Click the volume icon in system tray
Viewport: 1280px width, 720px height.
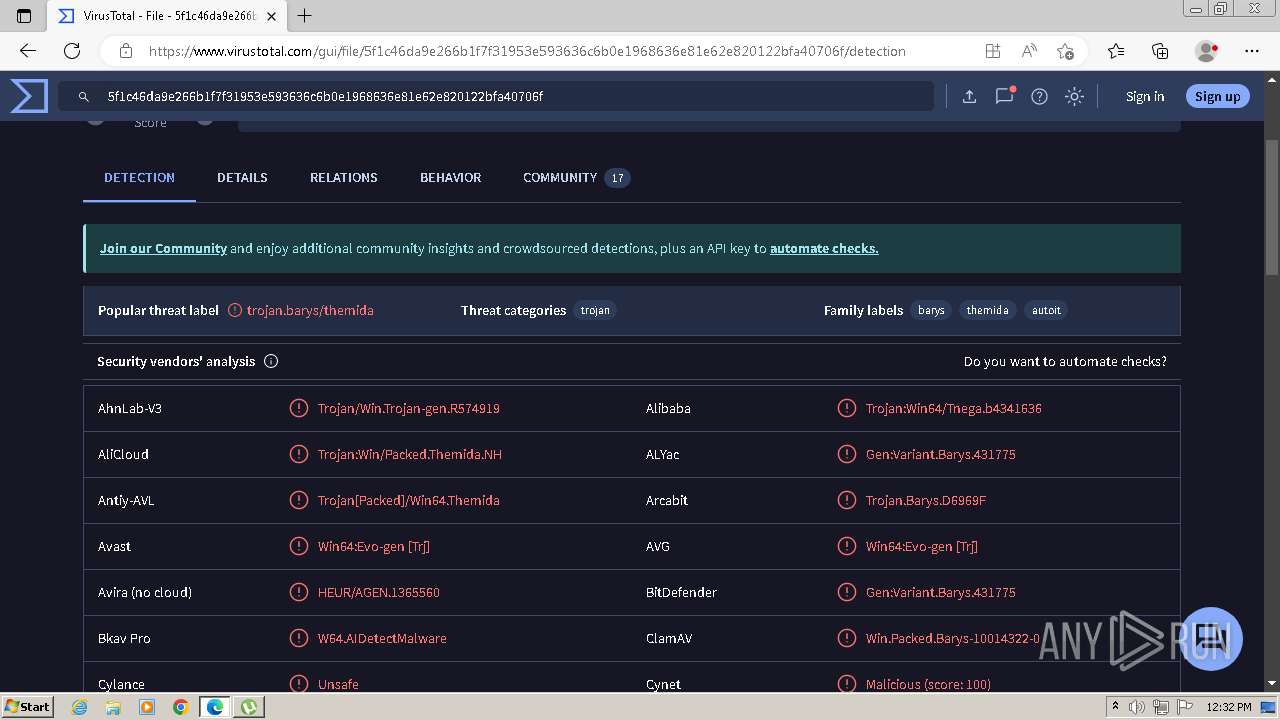point(1136,707)
